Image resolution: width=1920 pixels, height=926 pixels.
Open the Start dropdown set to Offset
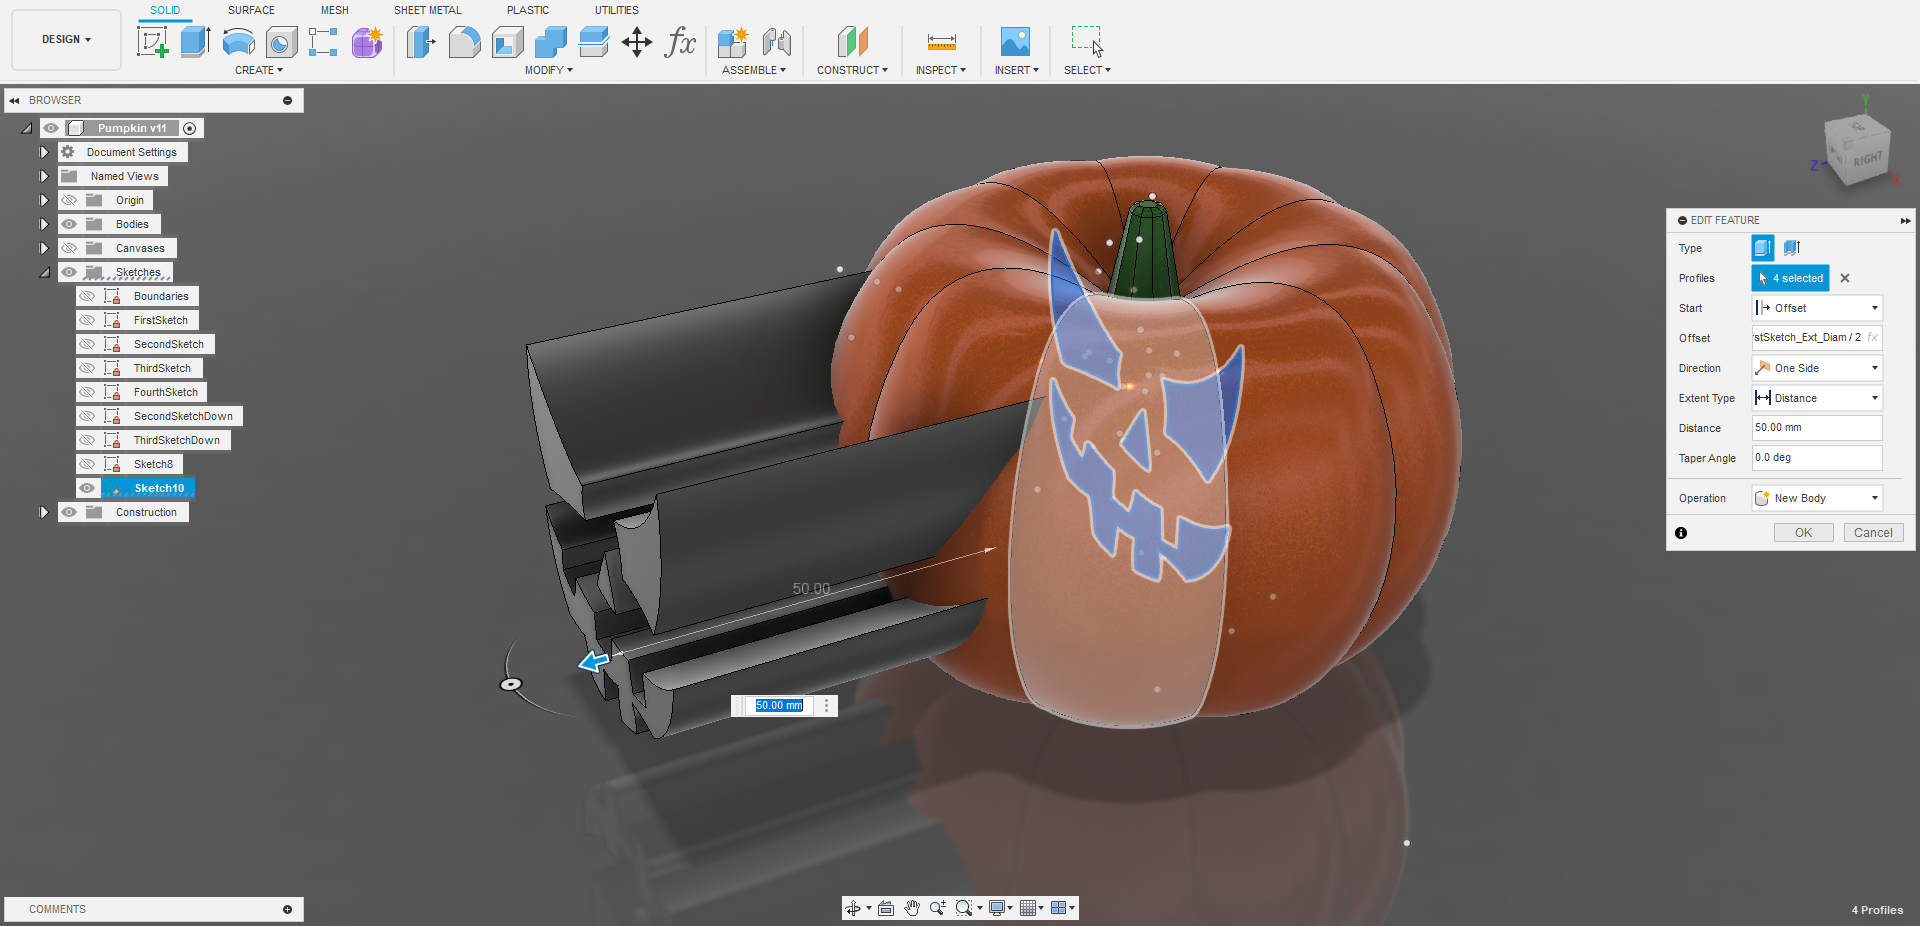(x=1817, y=308)
